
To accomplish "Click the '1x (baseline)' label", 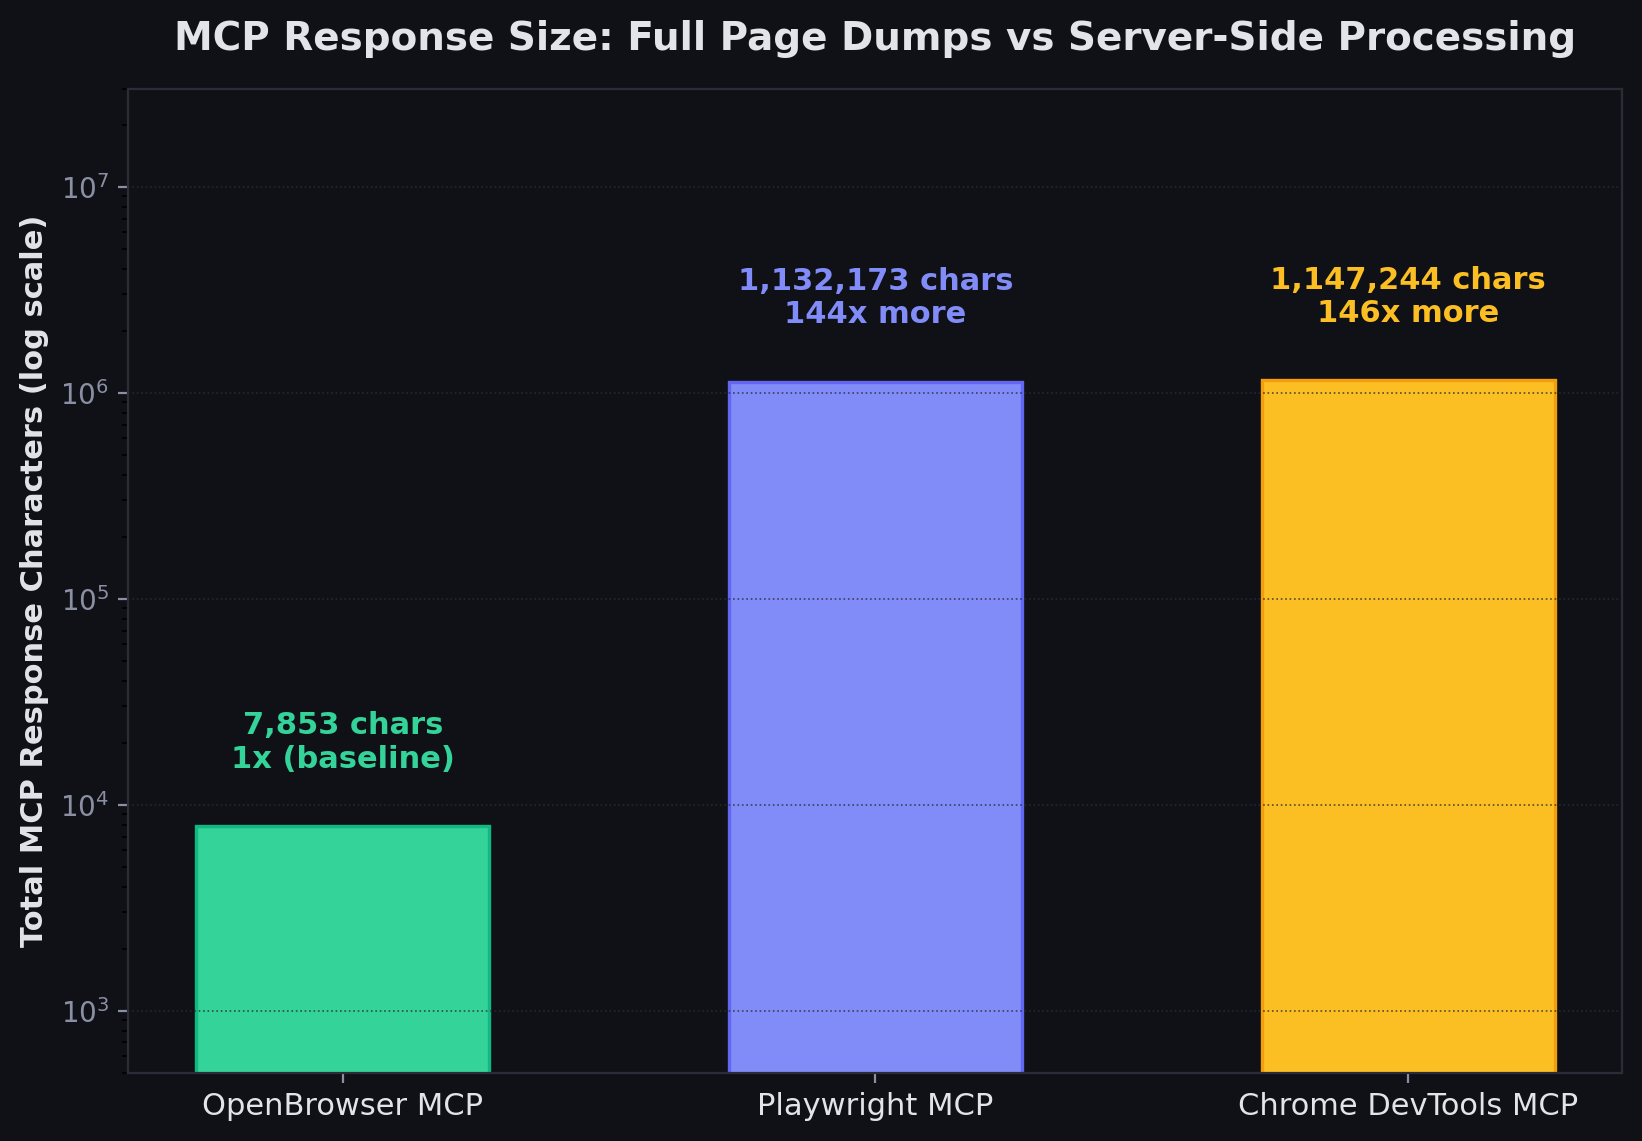I will [342, 758].
